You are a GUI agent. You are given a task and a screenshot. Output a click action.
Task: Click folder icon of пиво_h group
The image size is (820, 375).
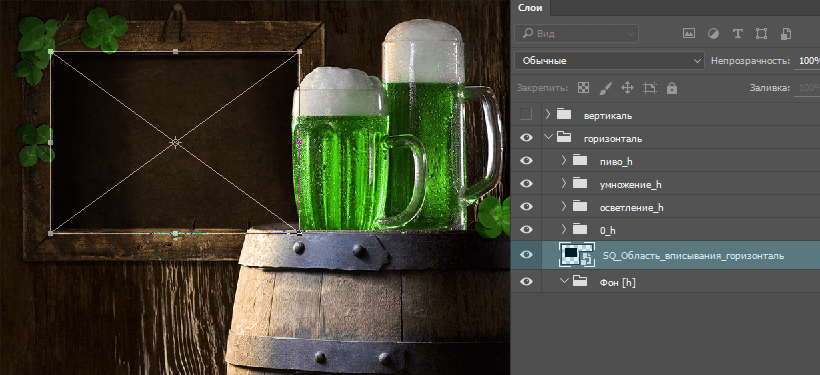580,161
